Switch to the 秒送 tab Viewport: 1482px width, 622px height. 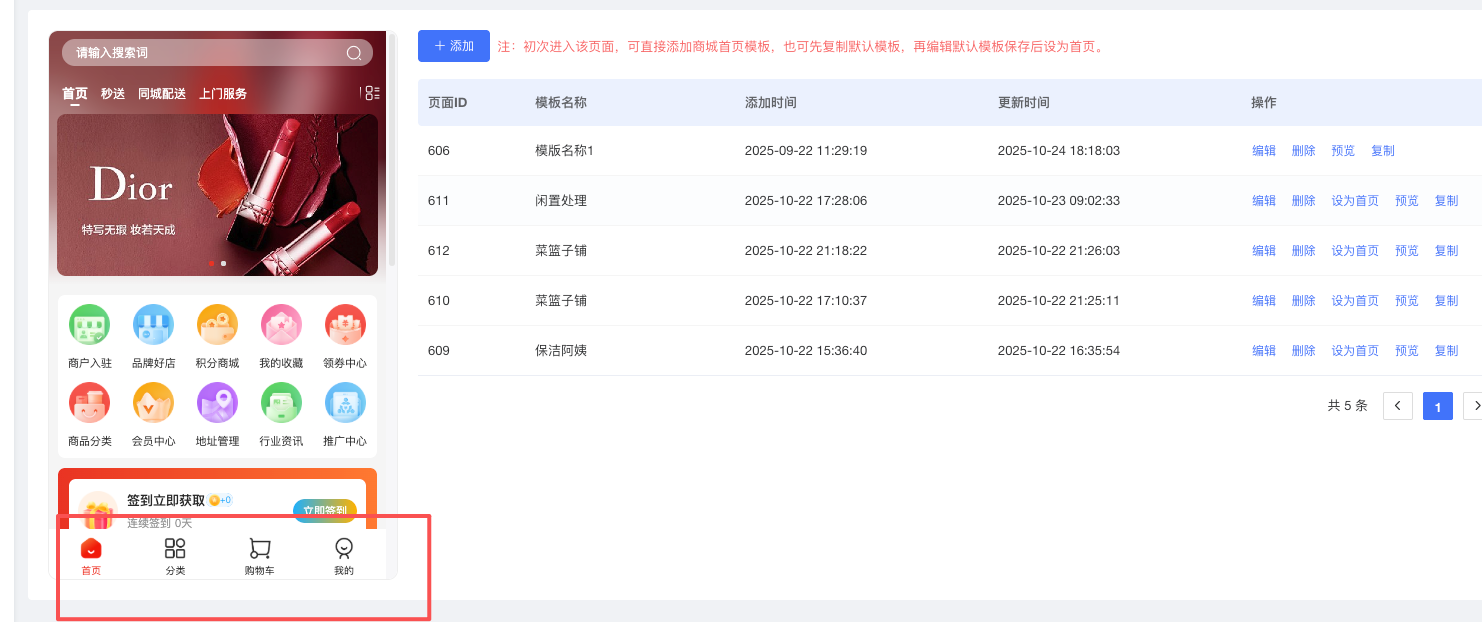(x=113, y=94)
